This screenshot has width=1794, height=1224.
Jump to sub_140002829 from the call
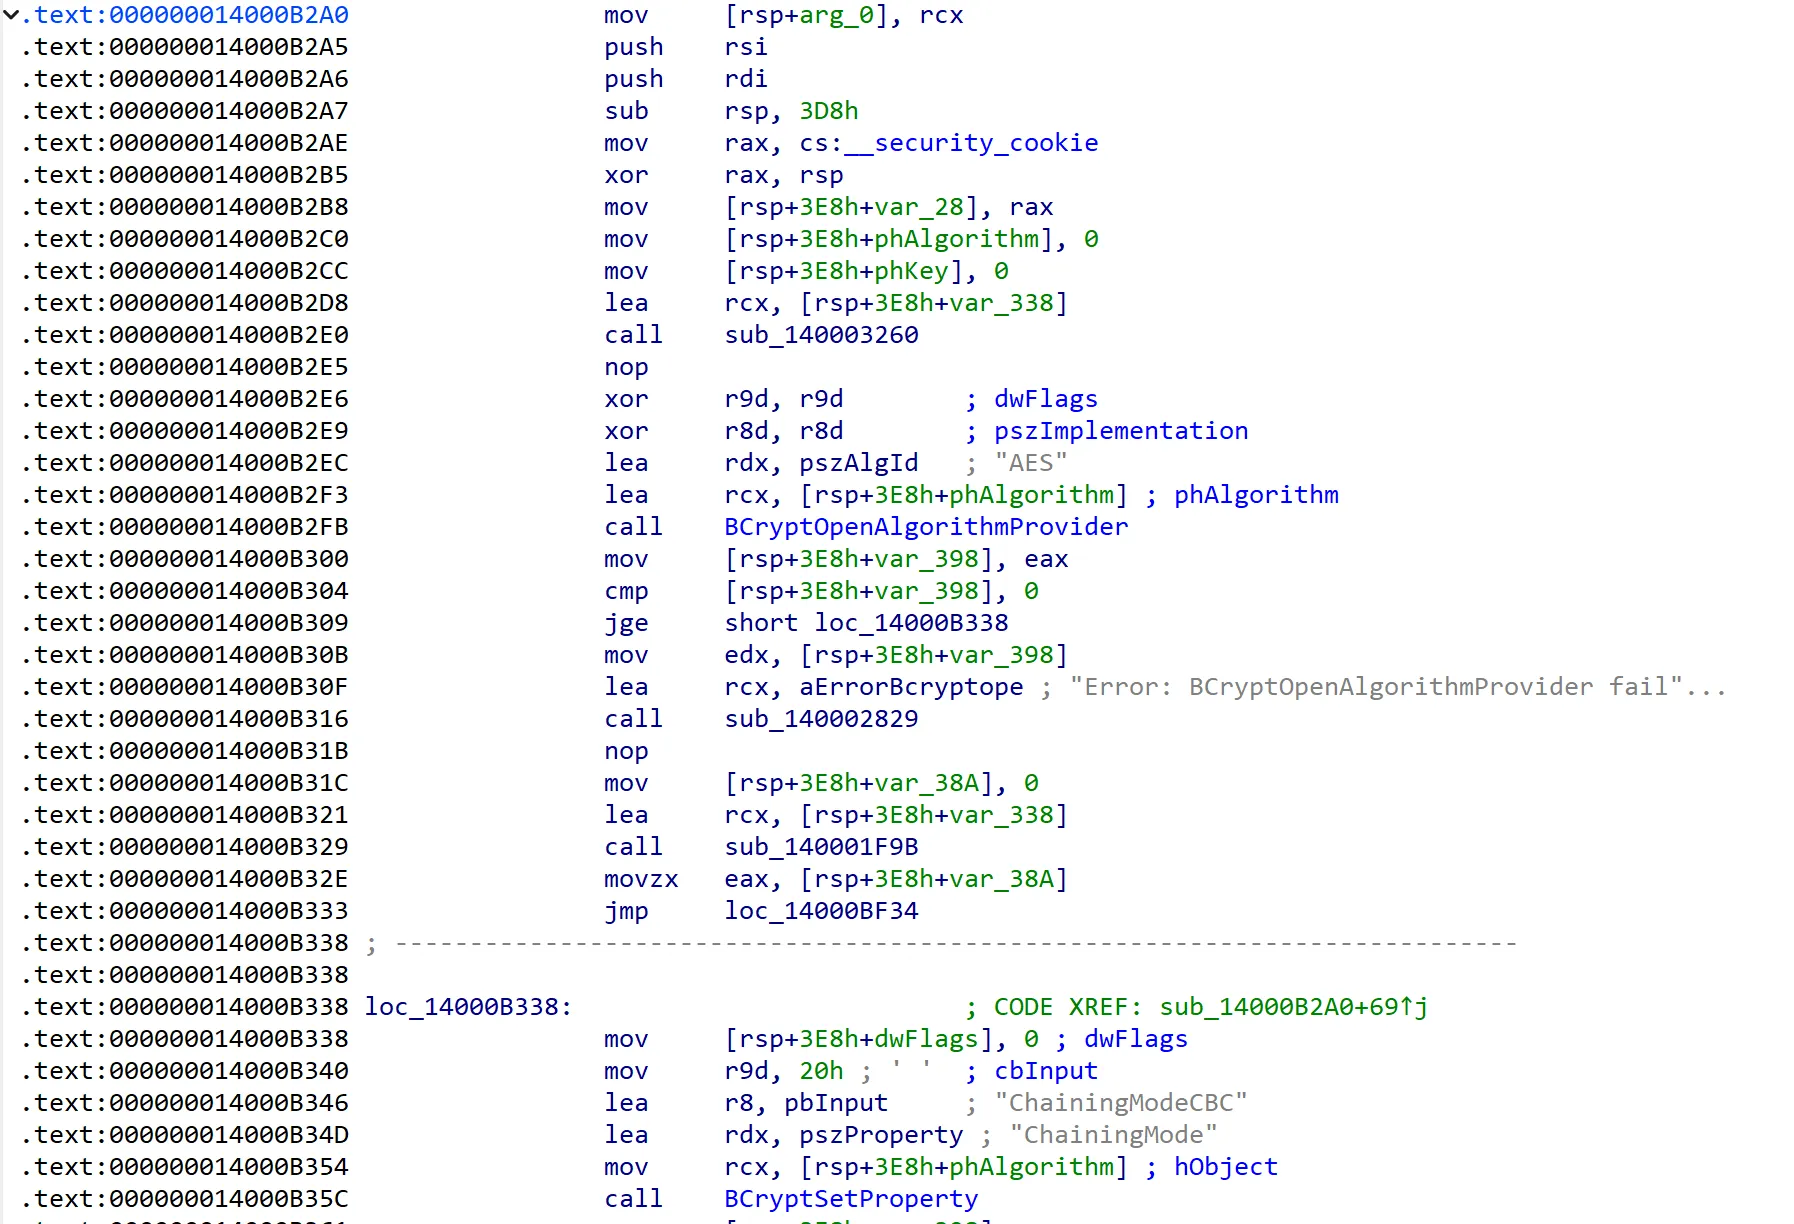[x=821, y=719]
